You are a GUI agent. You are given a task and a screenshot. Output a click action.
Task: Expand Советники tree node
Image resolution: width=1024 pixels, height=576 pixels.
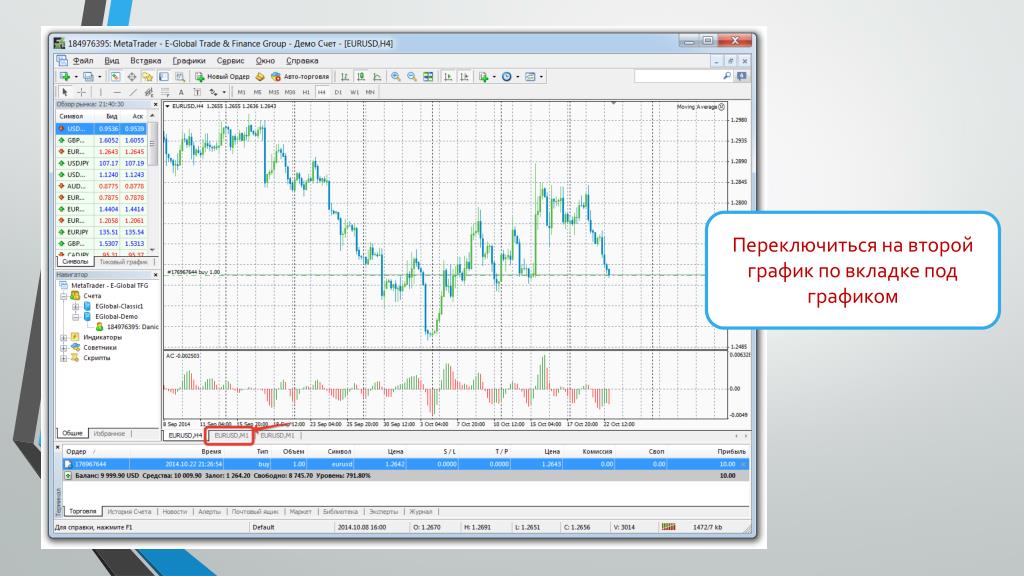63,348
